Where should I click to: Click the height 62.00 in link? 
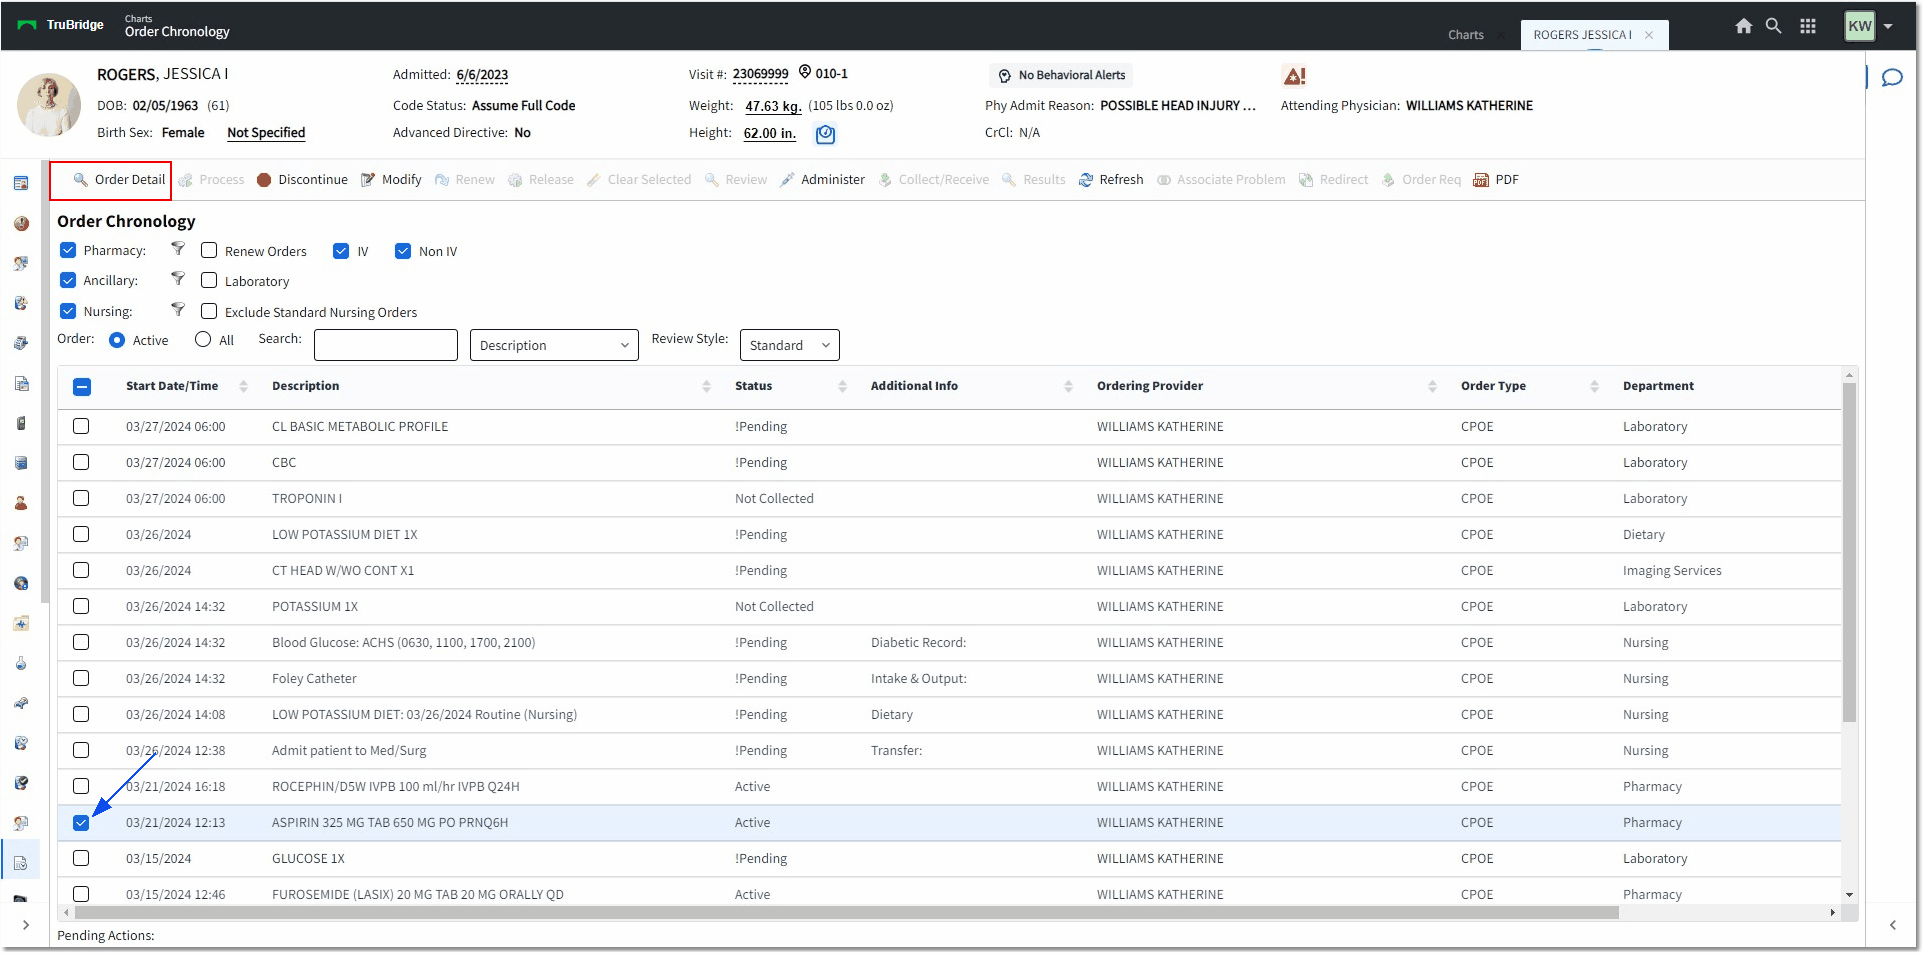[x=770, y=133]
